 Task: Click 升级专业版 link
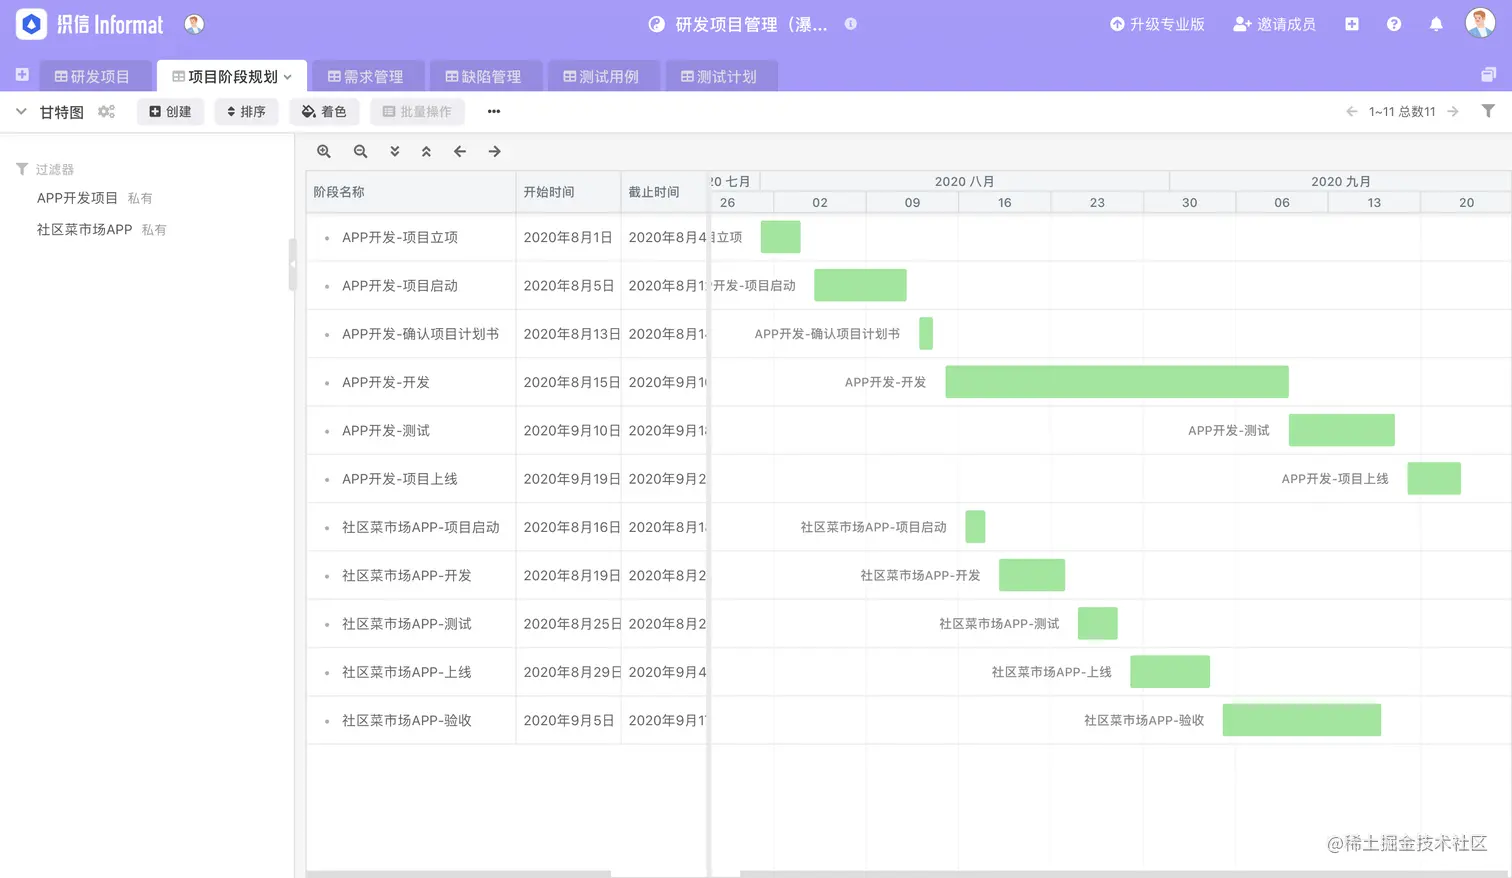(1157, 24)
